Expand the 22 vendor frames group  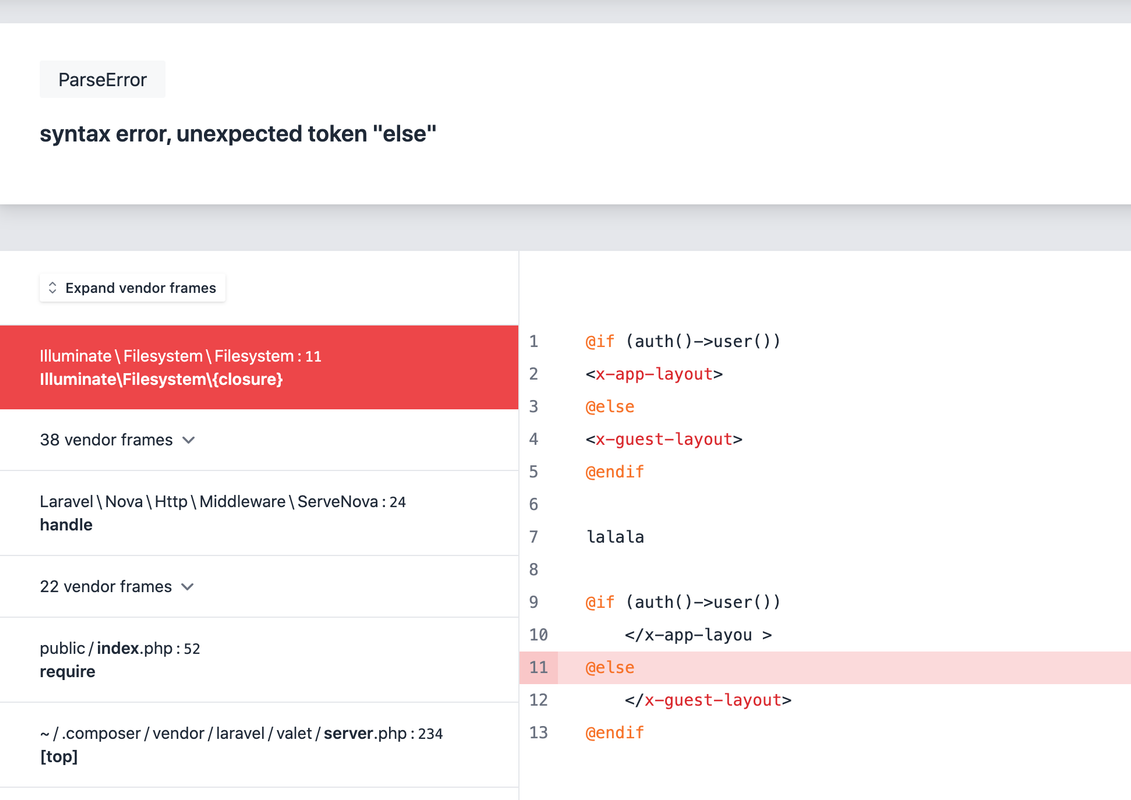tap(259, 586)
